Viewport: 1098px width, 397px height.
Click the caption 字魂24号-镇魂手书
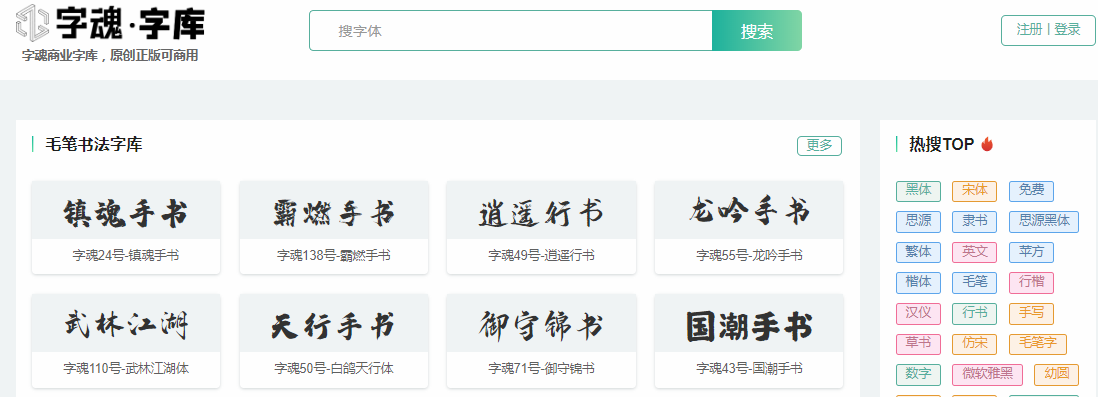[126, 256]
